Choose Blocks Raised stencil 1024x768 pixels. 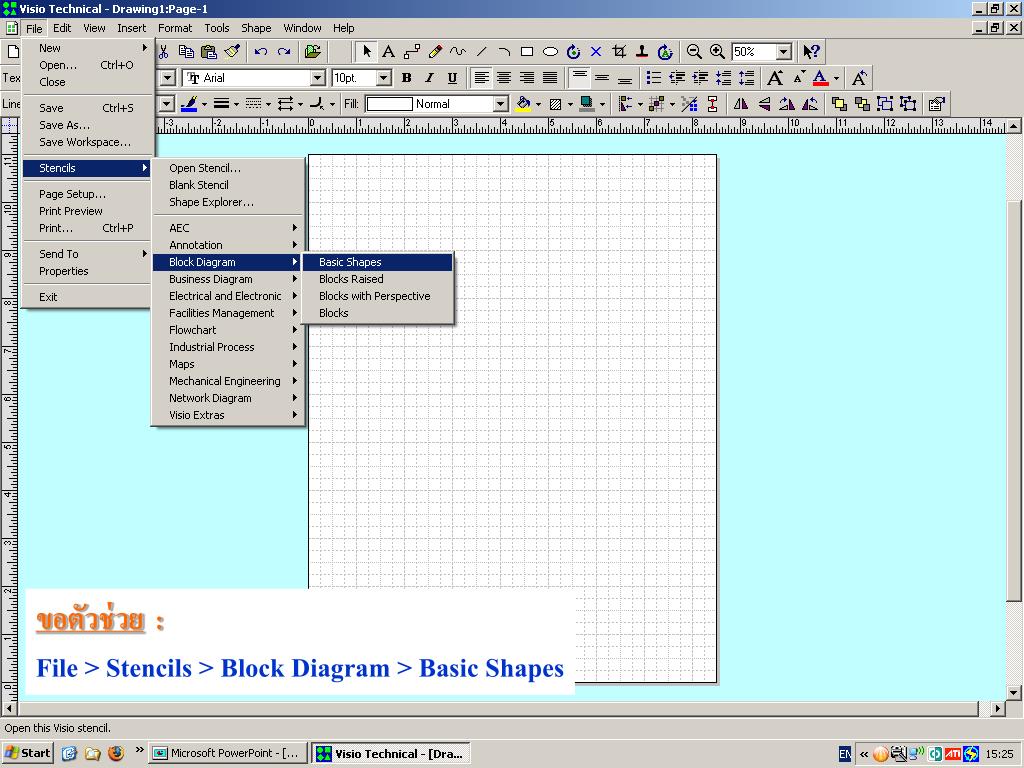[x=377, y=279]
